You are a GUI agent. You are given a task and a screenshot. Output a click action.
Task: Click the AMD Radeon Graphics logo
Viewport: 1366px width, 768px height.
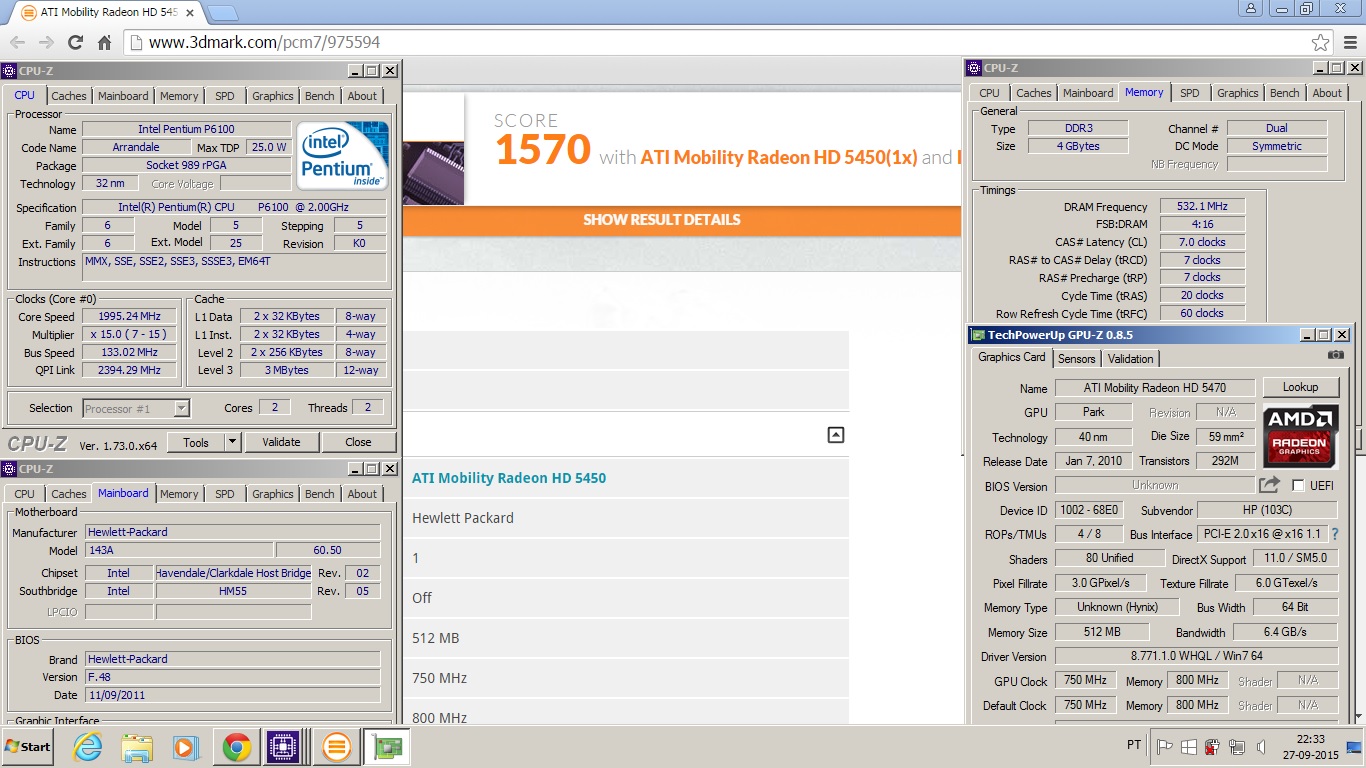click(x=1300, y=436)
